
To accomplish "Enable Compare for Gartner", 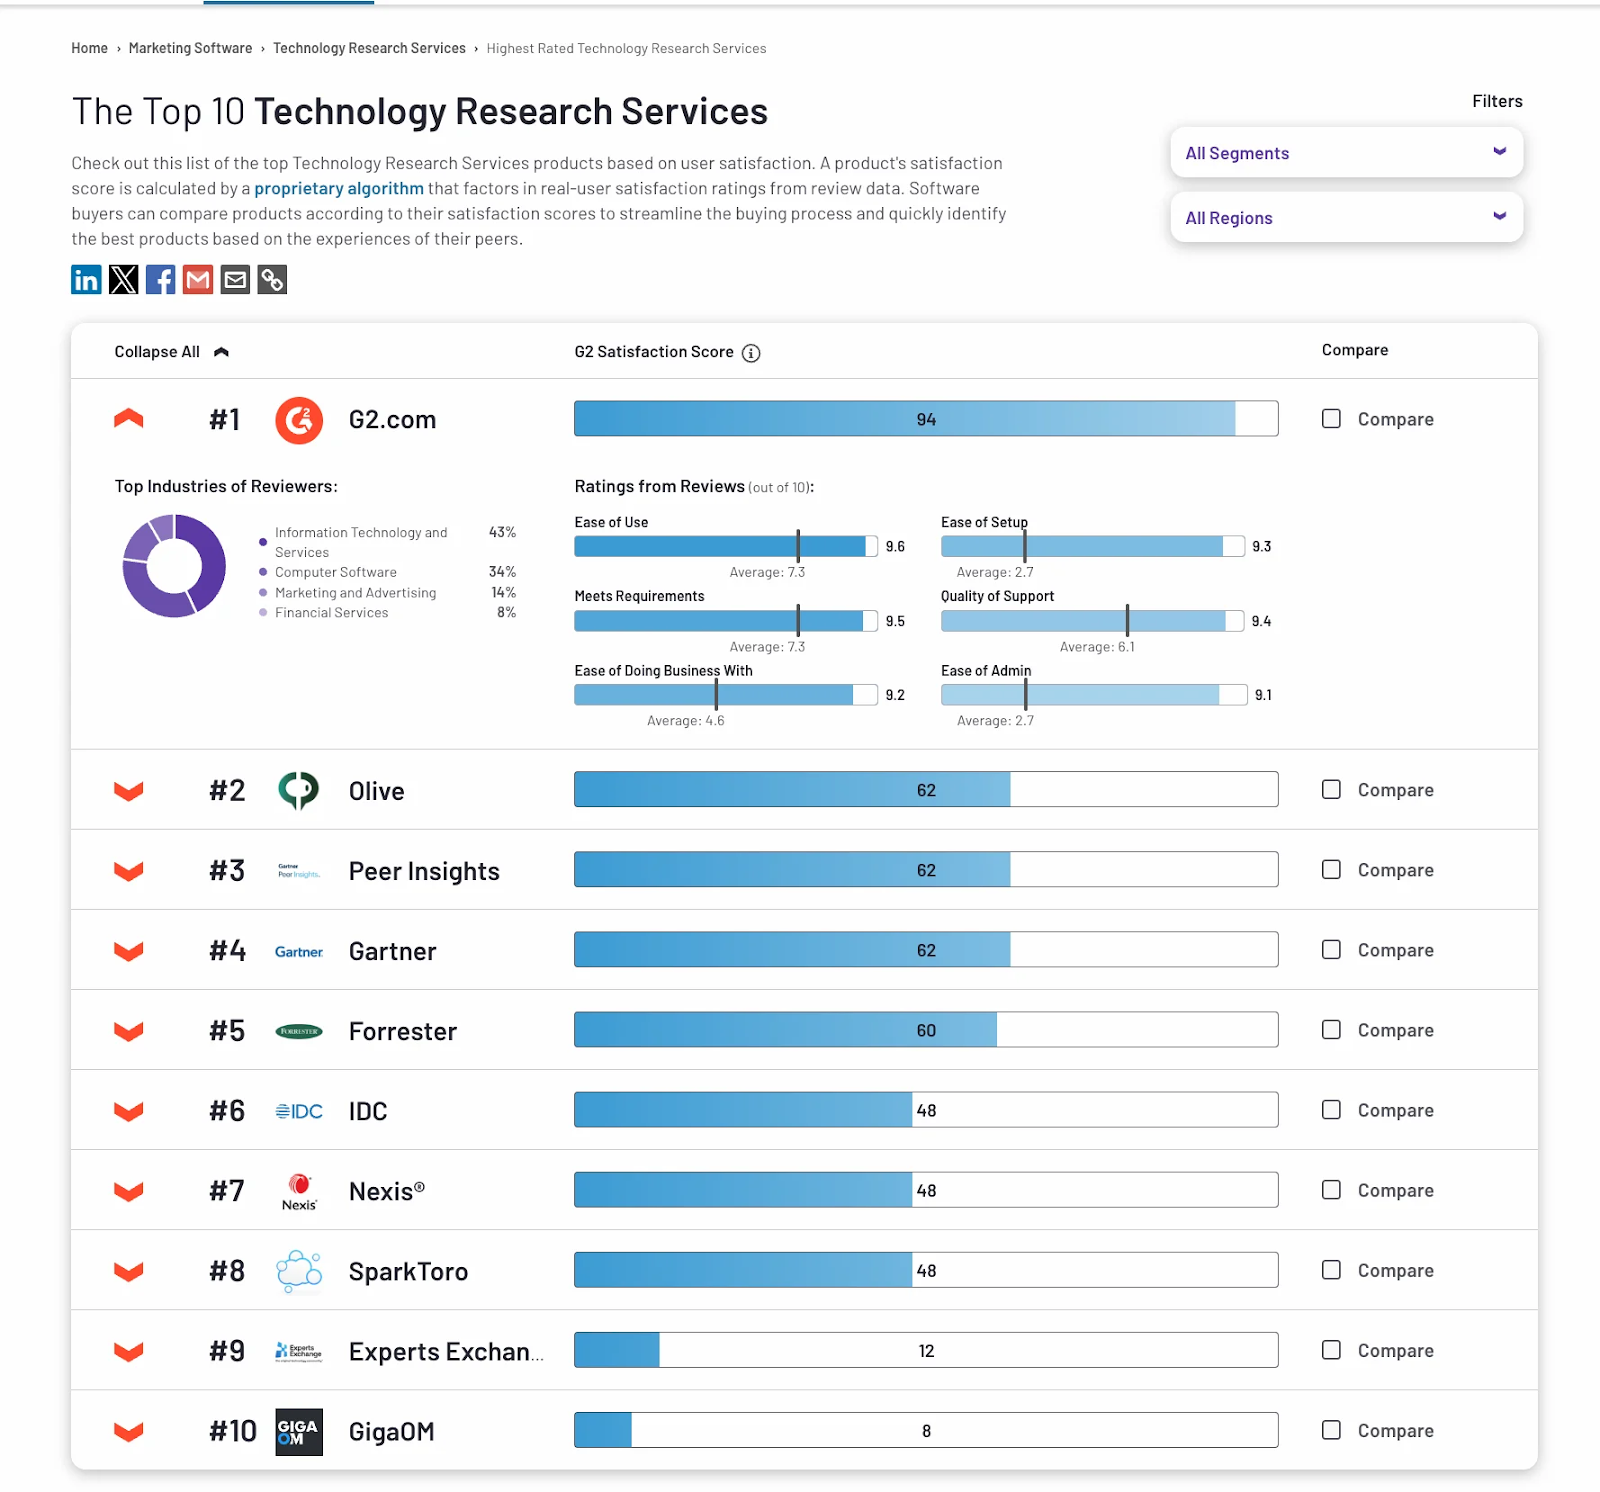I will tap(1331, 950).
